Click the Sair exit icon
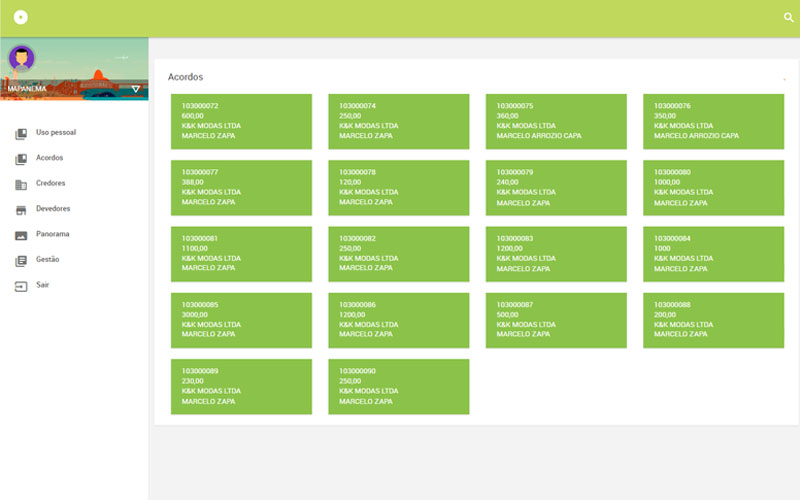The width and height of the screenshot is (800, 500). coord(21,286)
